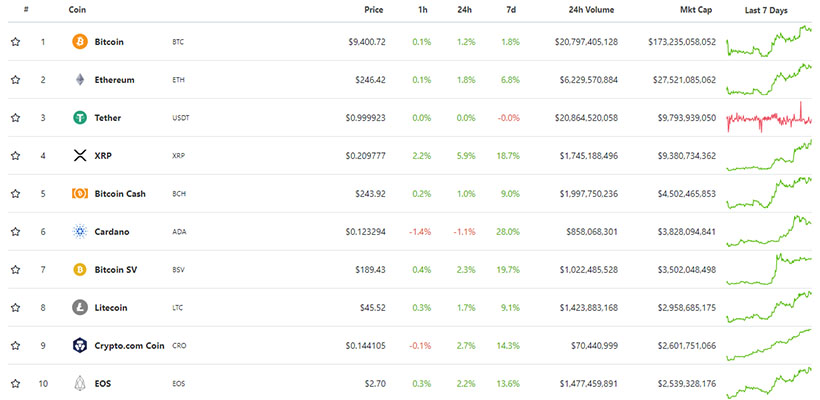Click the XRP logo icon
The width and height of the screenshot is (820, 400).
click(x=79, y=155)
